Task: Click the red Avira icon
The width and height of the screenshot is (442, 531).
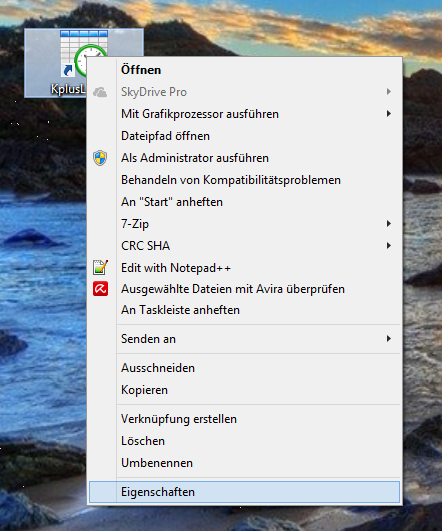Action: (x=100, y=289)
